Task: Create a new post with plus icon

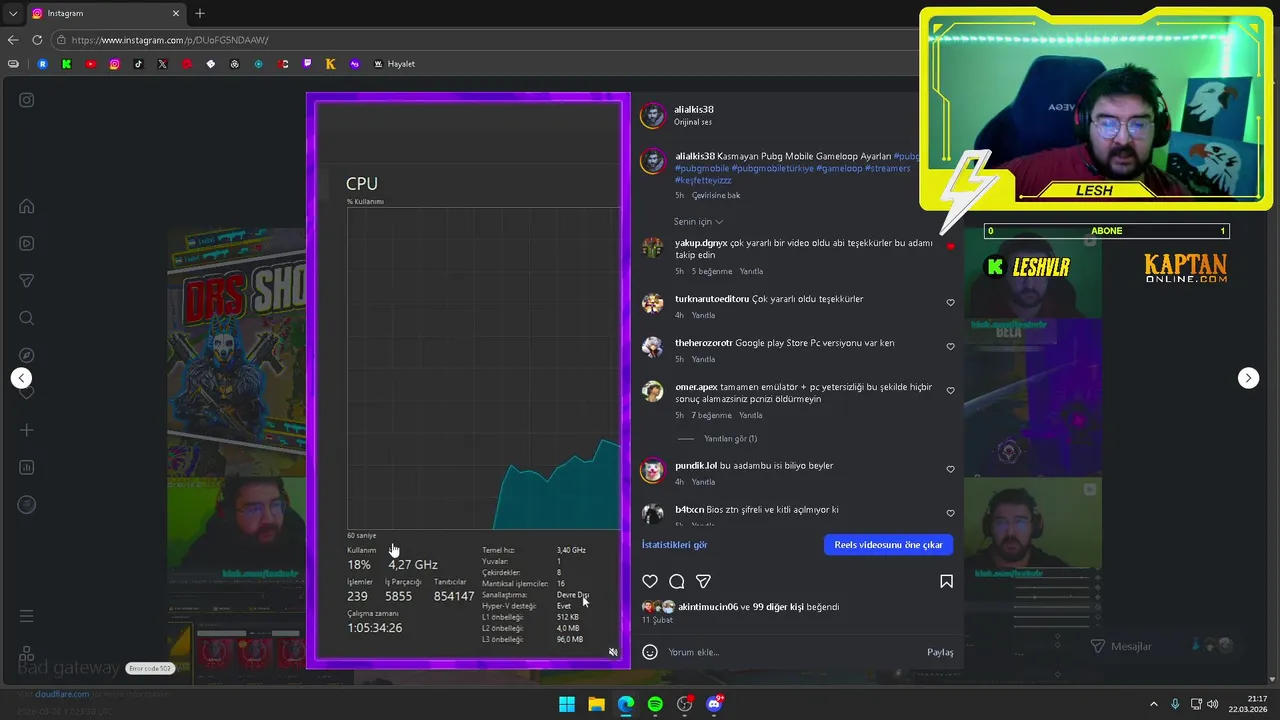Action: click(27, 430)
